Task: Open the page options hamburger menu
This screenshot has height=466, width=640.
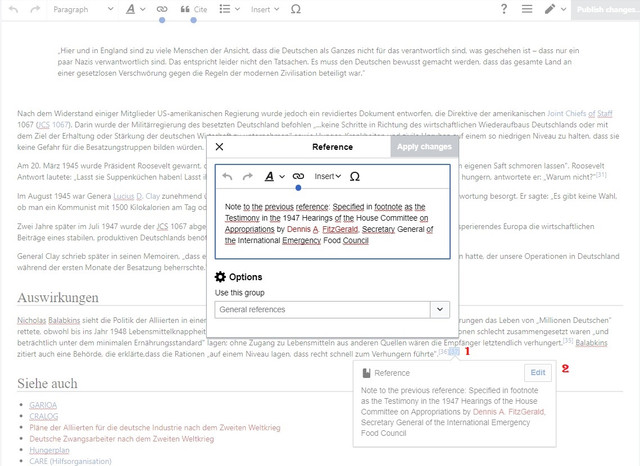Action: pyautogui.click(x=527, y=9)
